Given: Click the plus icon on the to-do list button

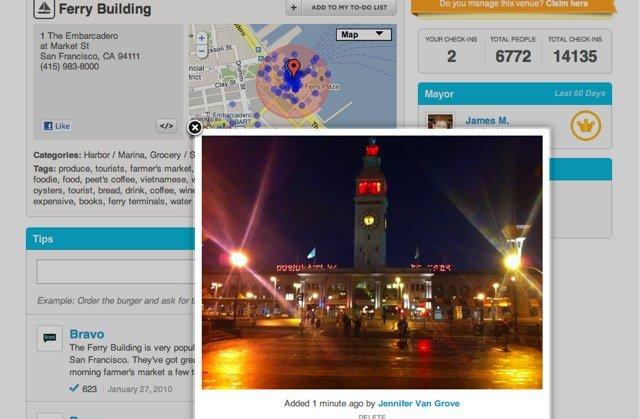Looking at the screenshot, I should click(293, 7).
